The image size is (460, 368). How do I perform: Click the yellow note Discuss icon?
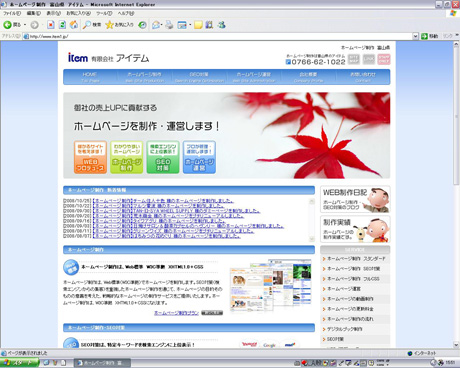click(198, 25)
